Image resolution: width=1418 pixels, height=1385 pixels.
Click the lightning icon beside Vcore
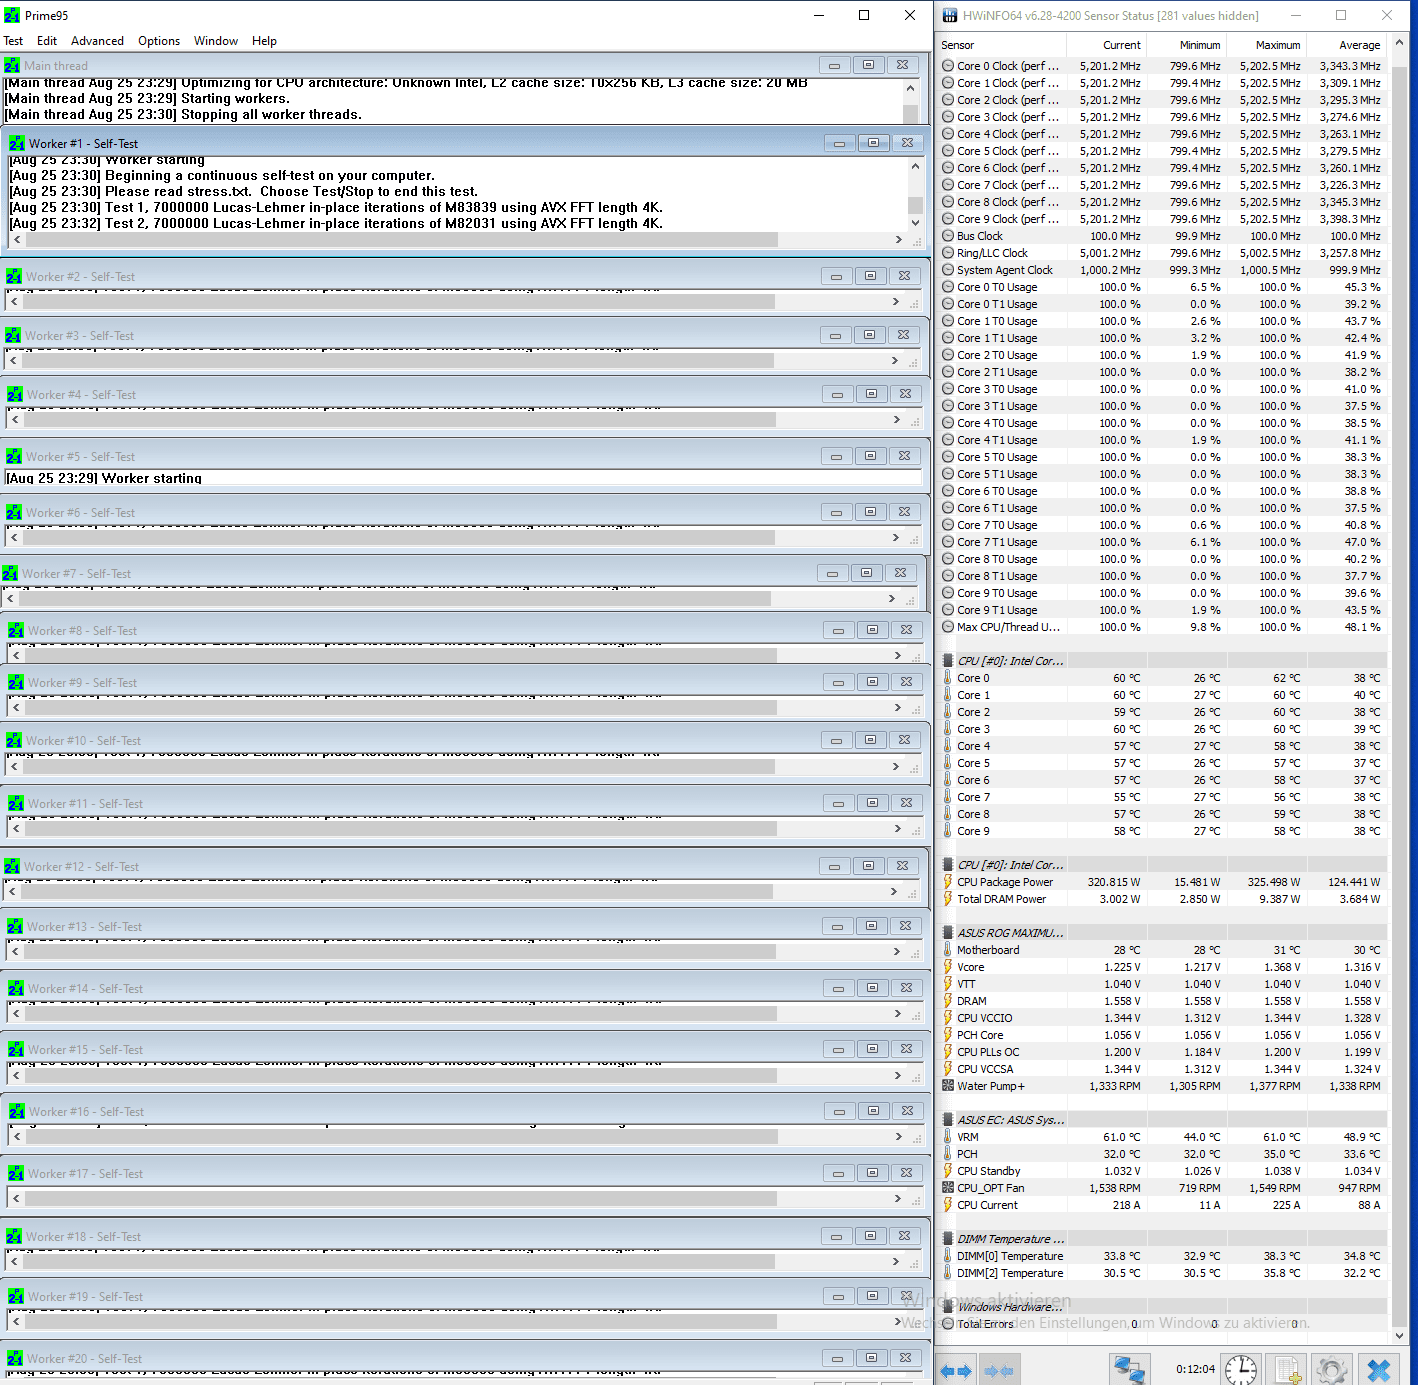coord(948,967)
